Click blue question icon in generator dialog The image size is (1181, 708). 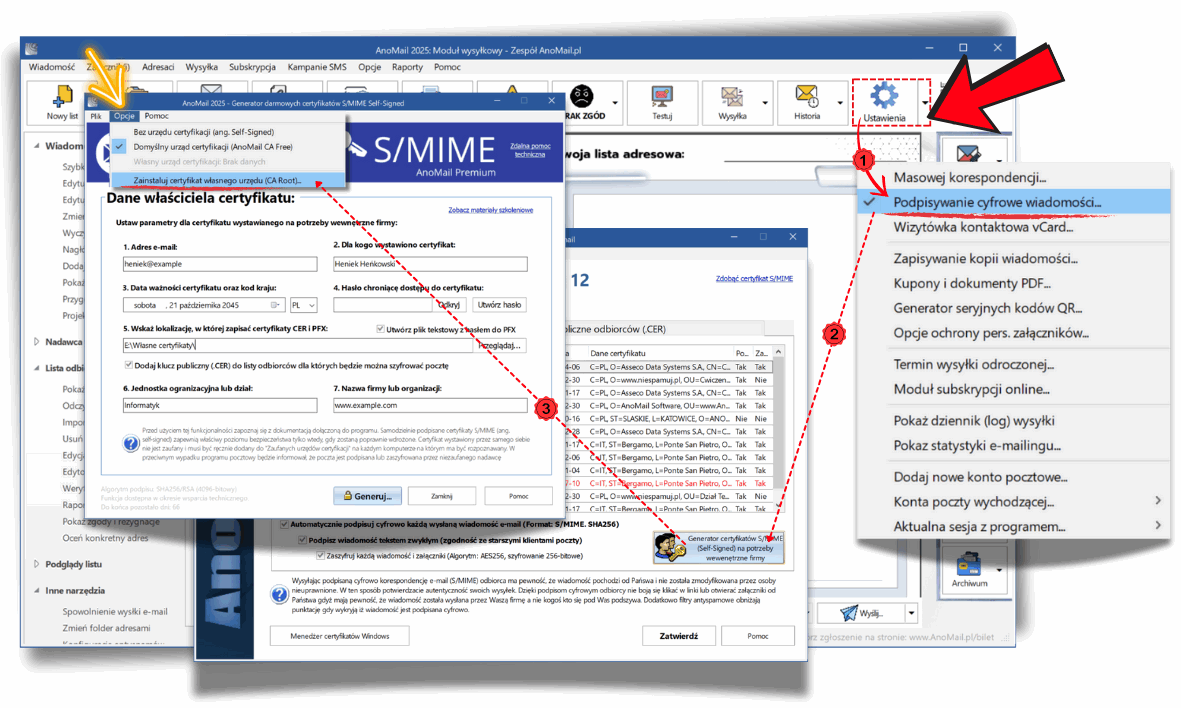click(x=131, y=444)
